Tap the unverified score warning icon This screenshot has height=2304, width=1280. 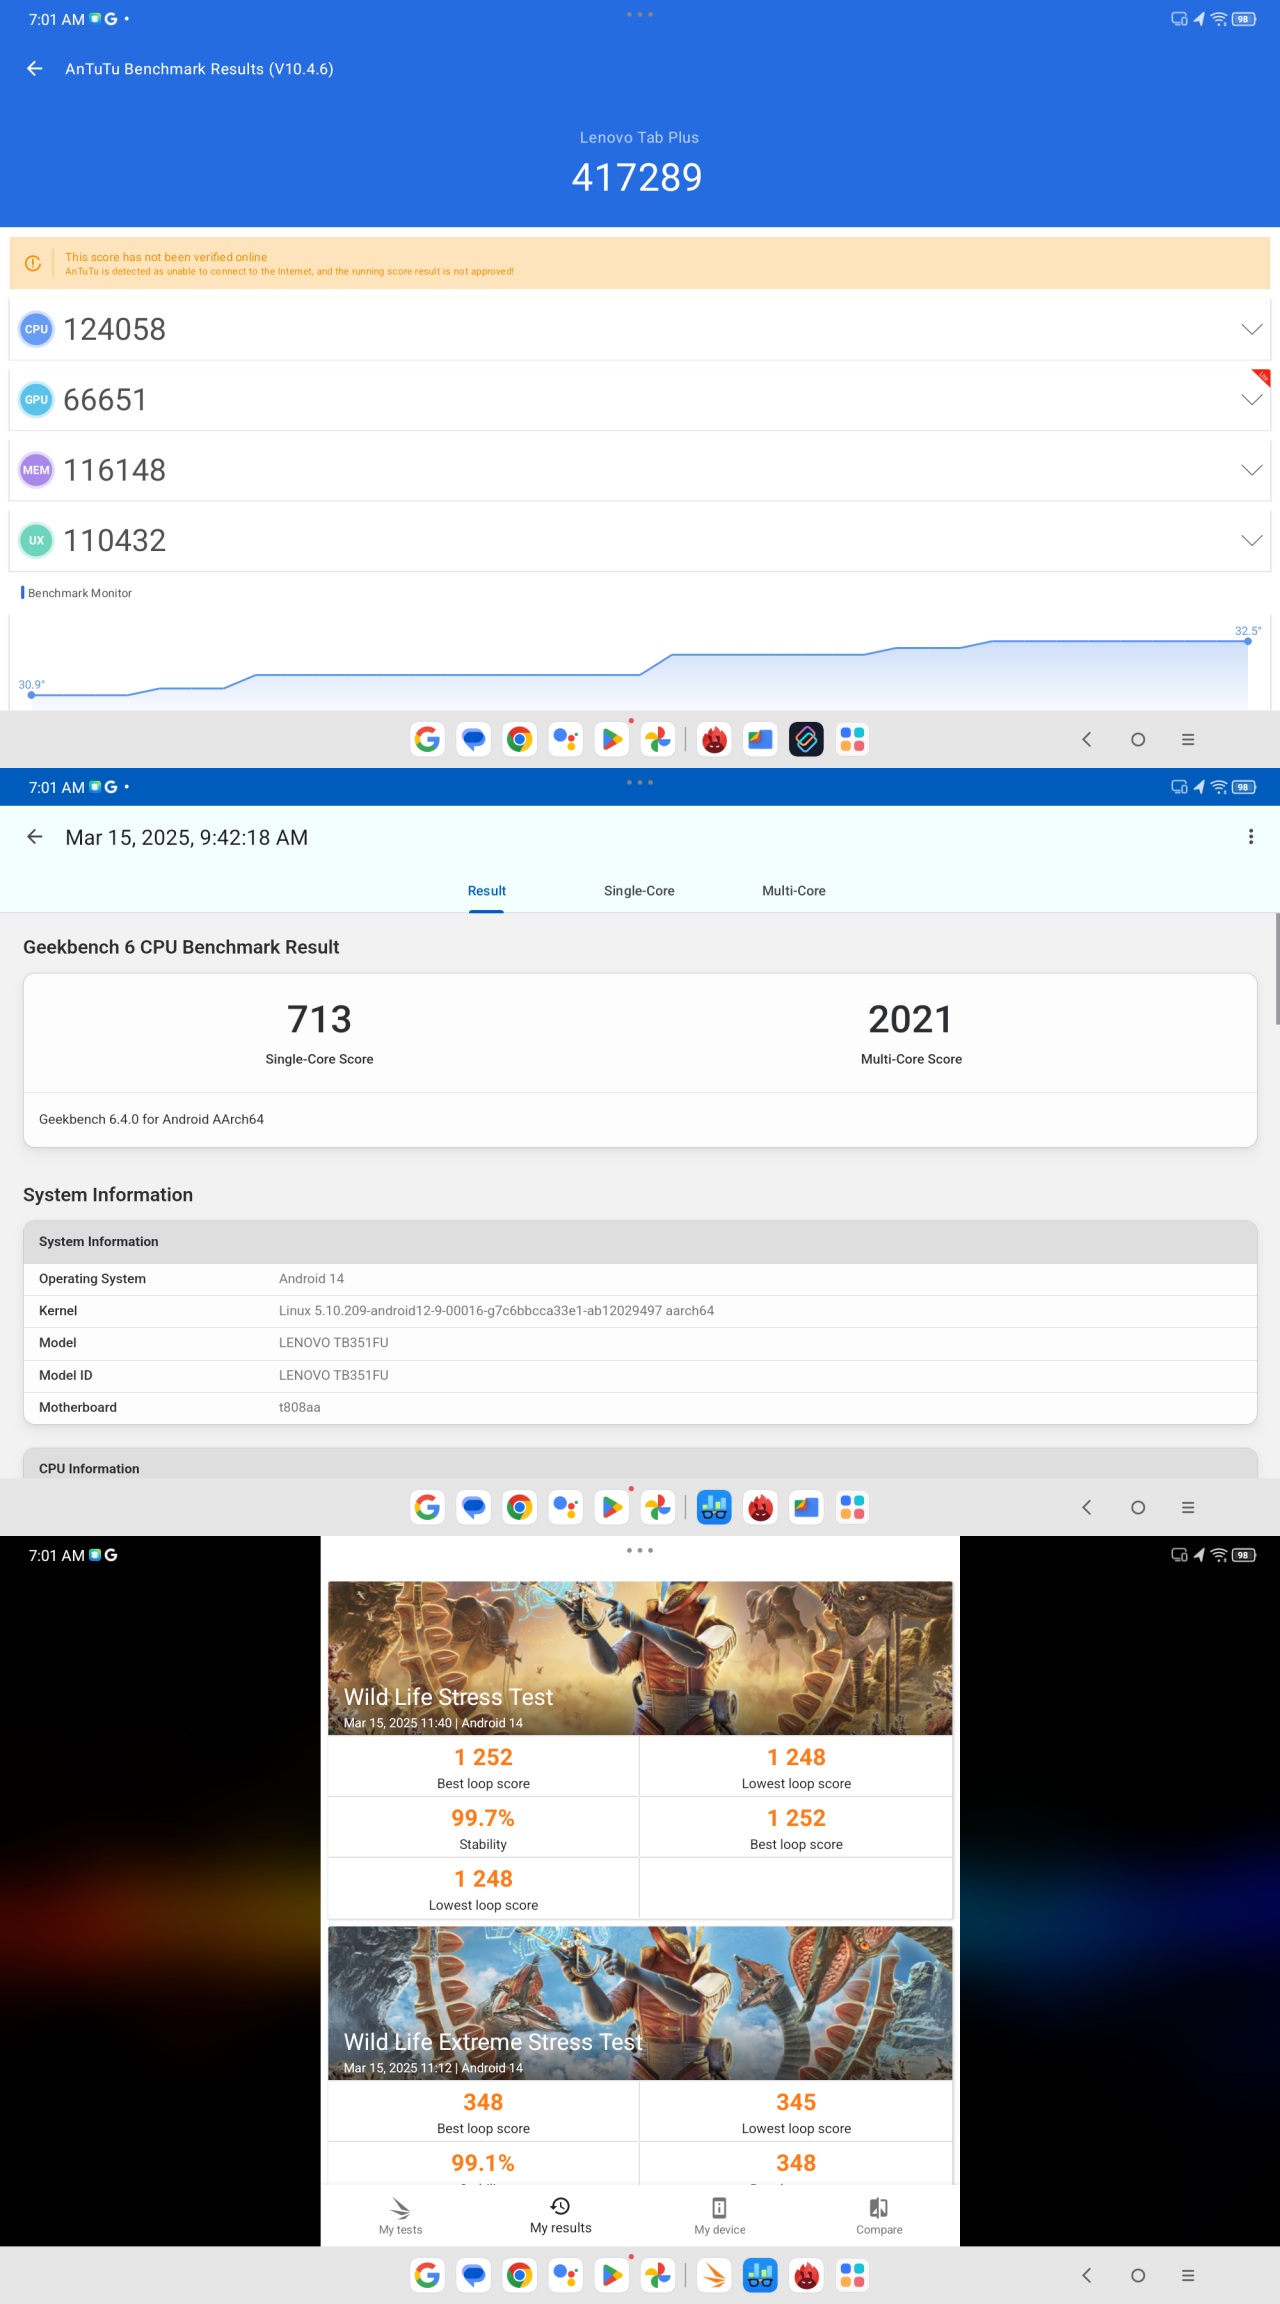click(33, 263)
